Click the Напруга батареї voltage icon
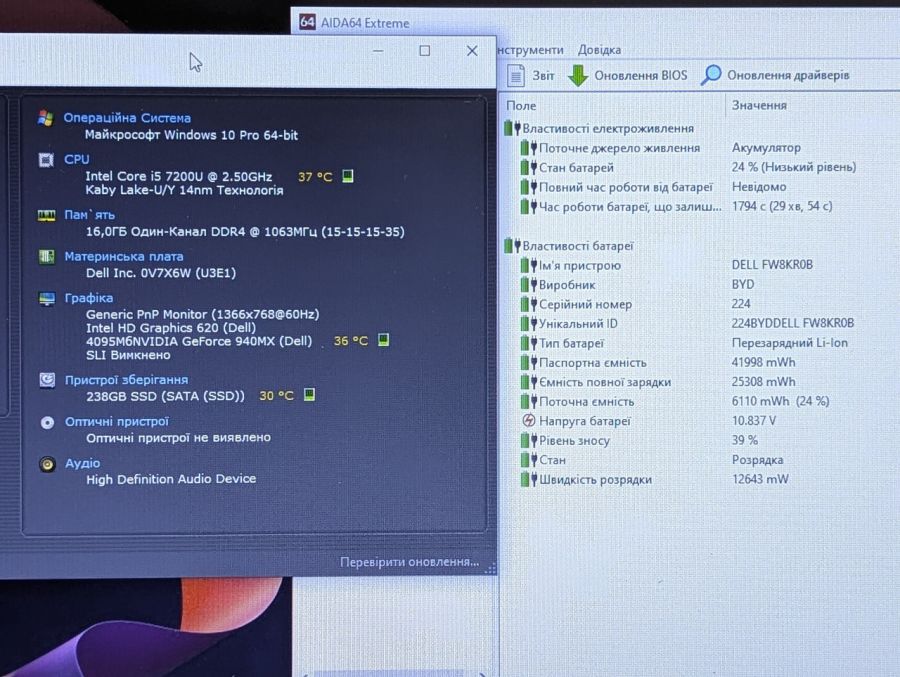Screen dimensions: 900x677 click(x=529, y=420)
